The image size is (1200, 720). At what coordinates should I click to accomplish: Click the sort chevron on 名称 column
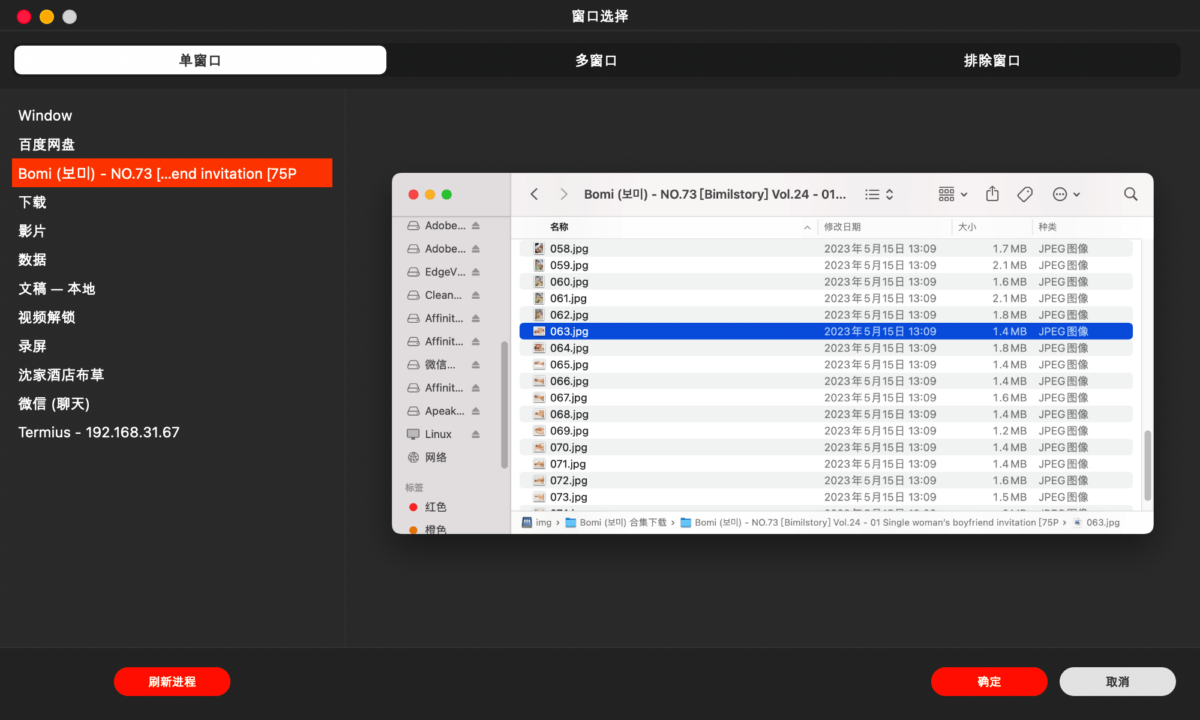click(808, 227)
